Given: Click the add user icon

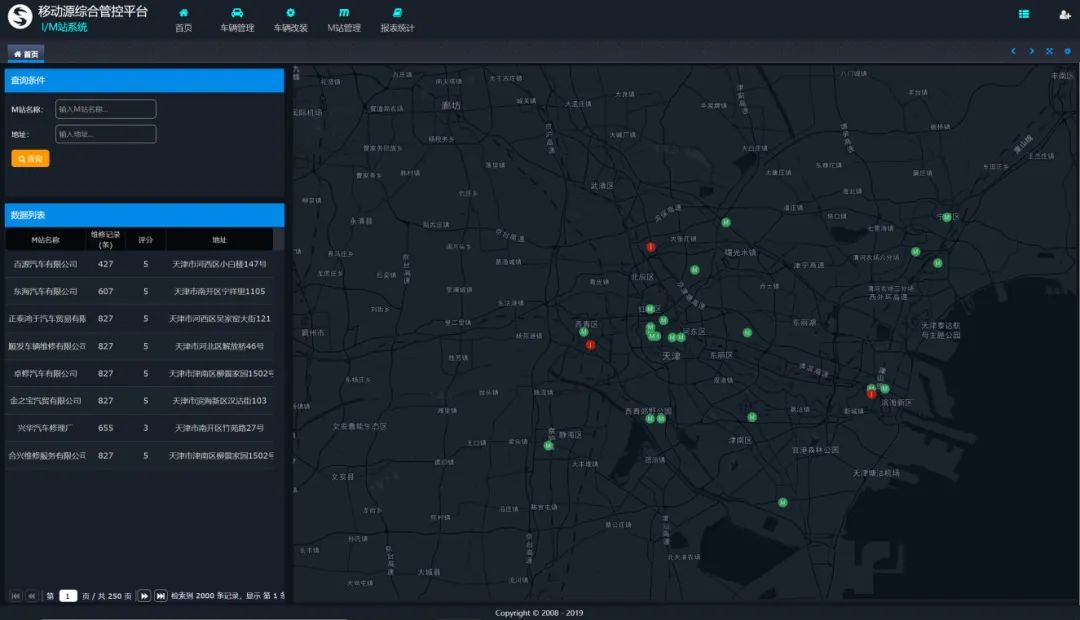Looking at the screenshot, I should click(1065, 14).
